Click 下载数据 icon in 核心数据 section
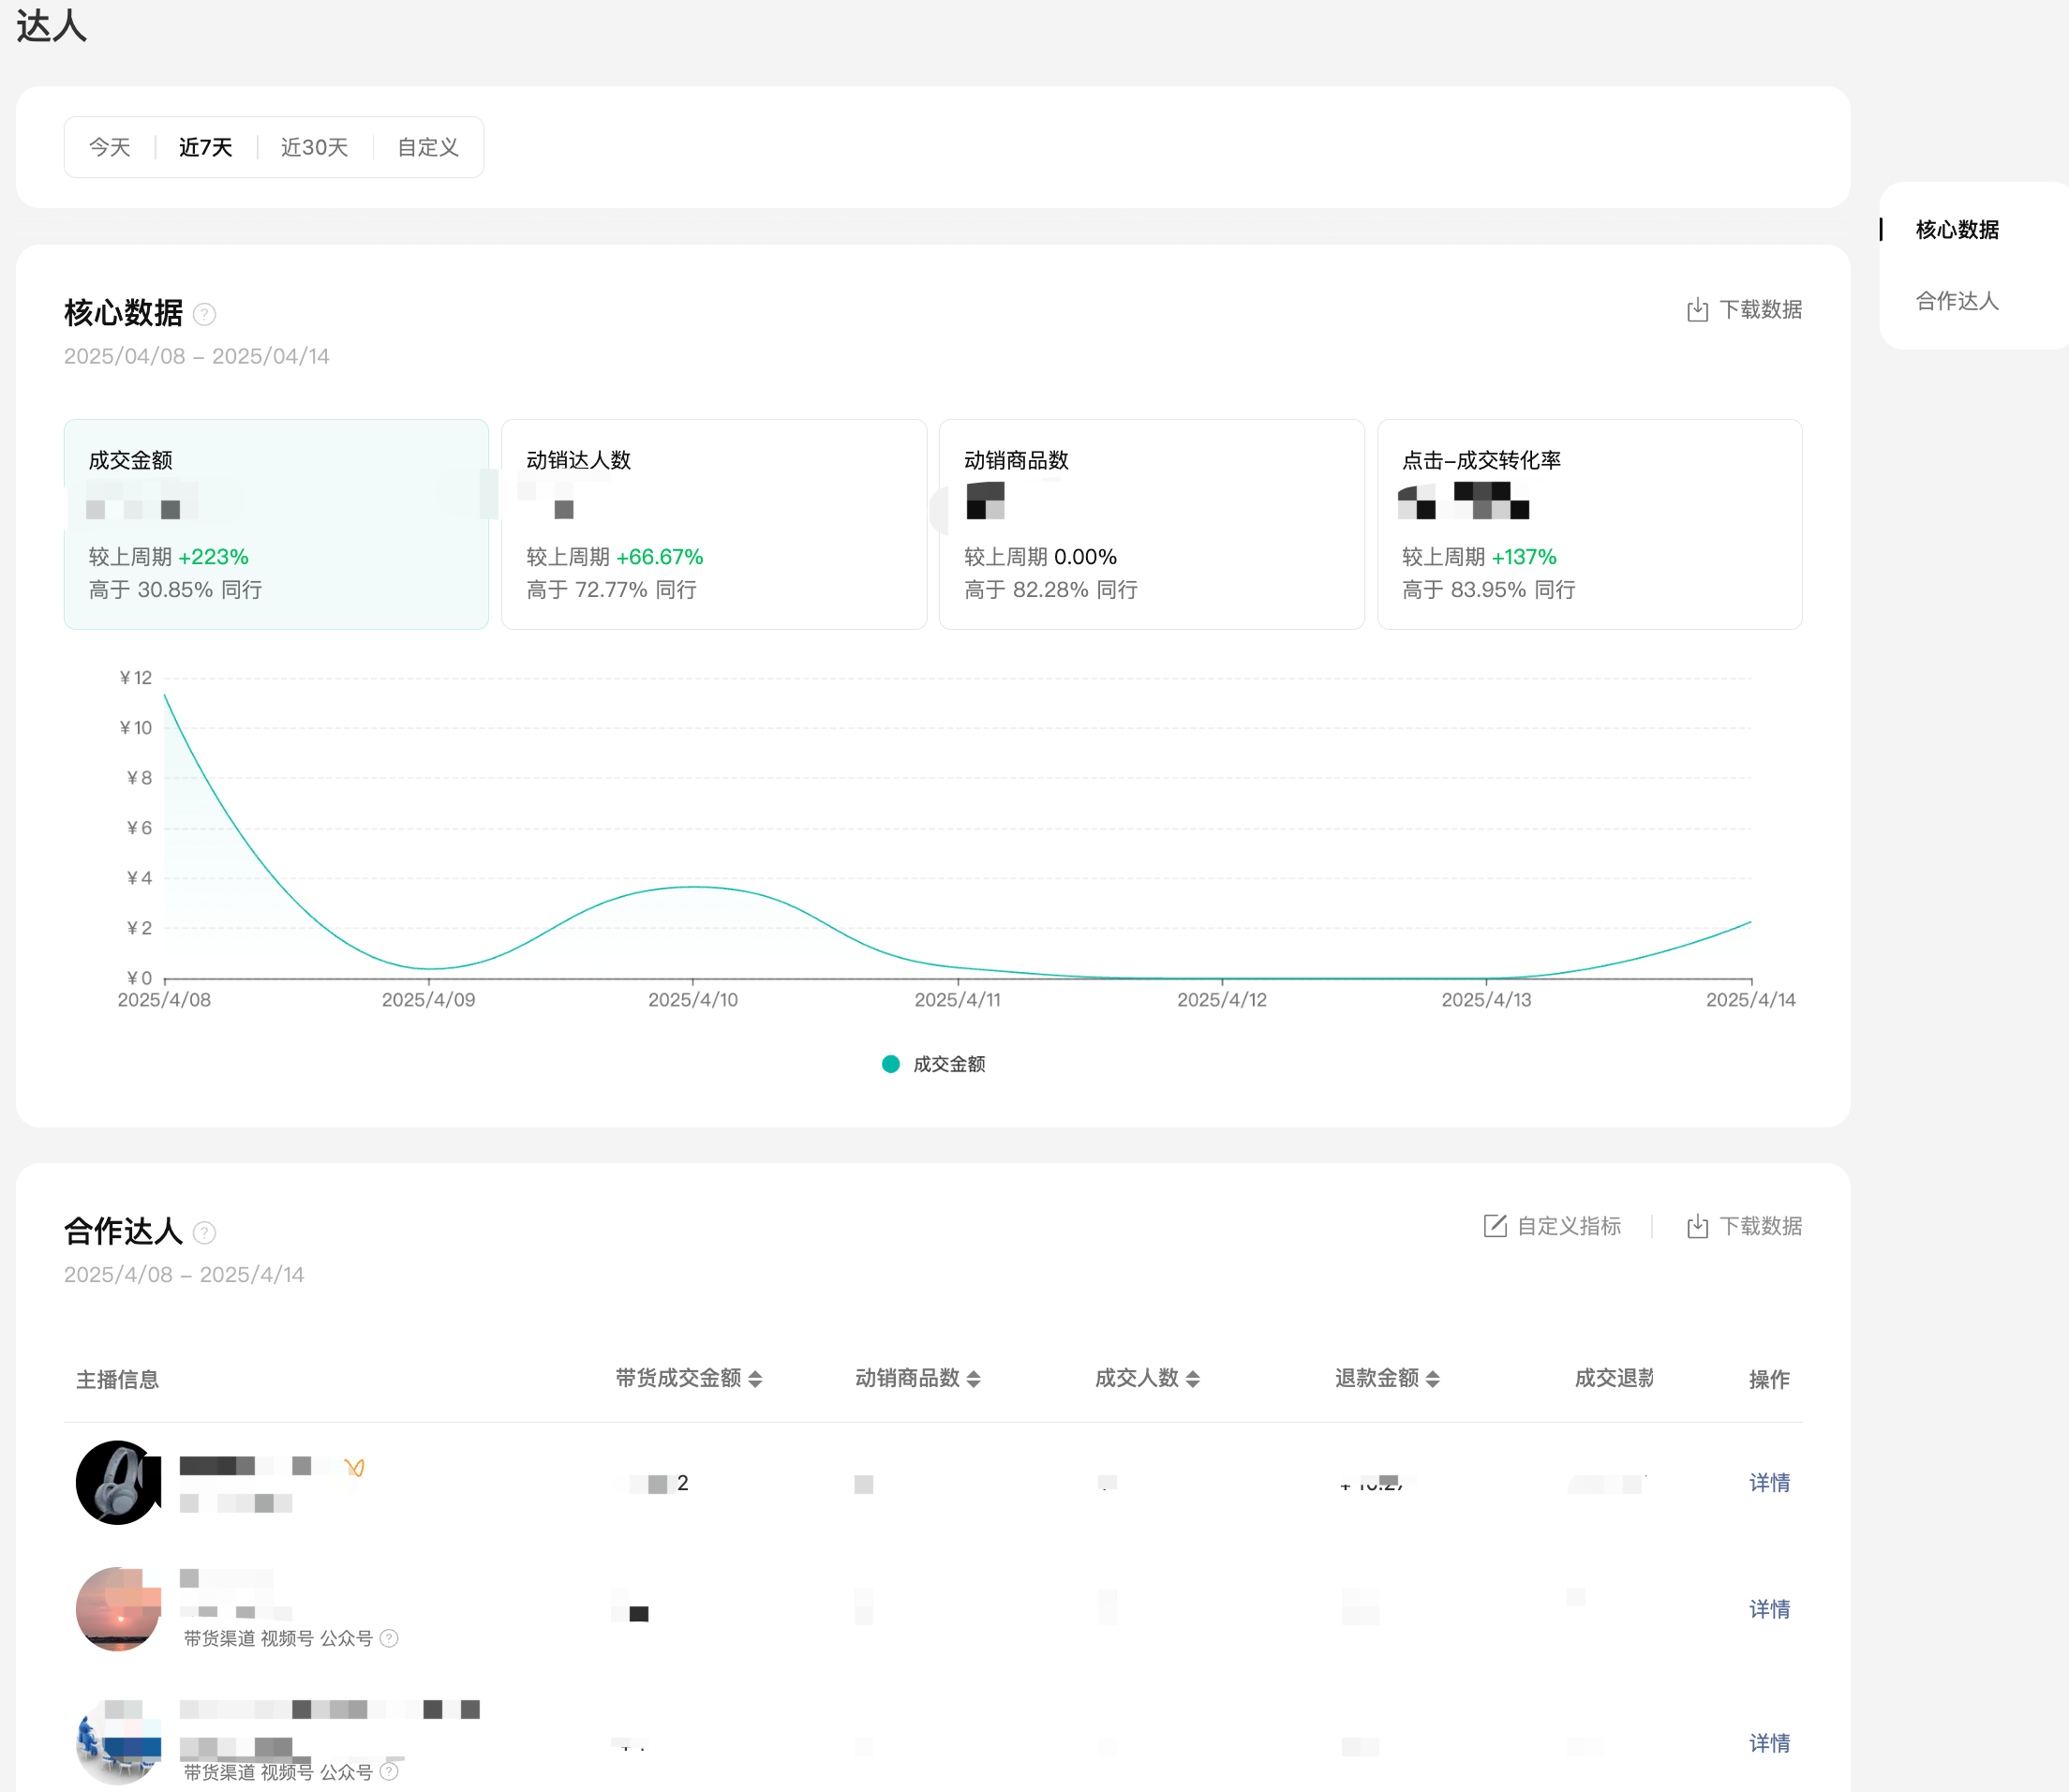2069x1792 pixels. point(1697,310)
